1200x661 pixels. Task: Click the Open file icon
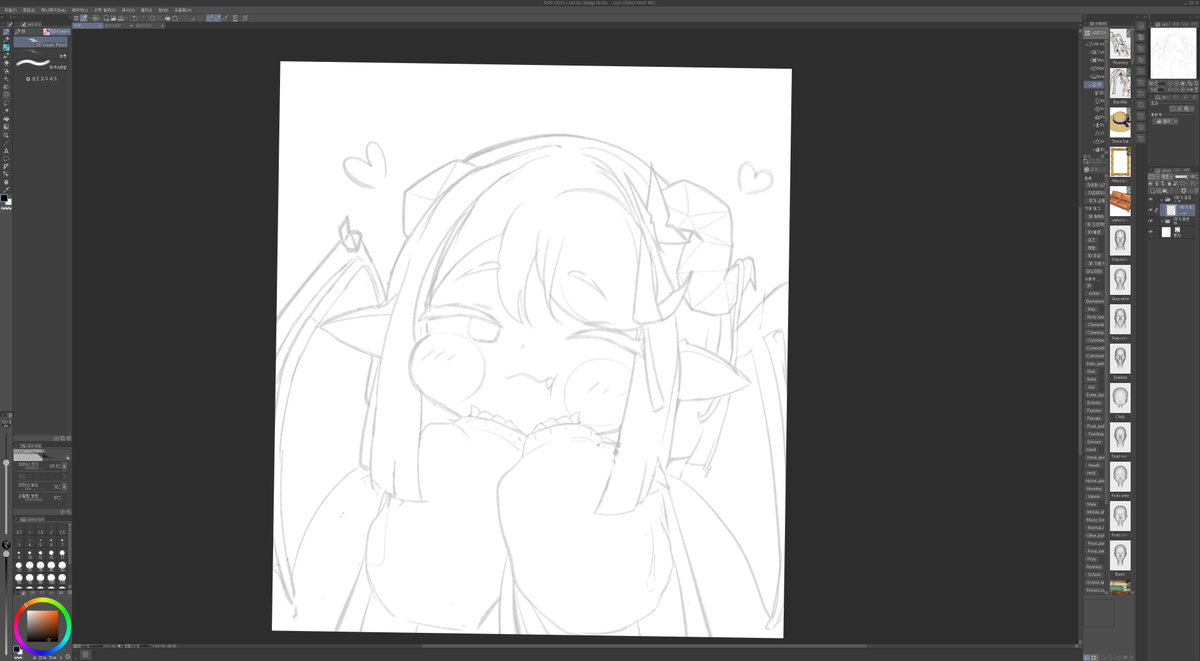(x=113, y=18)
